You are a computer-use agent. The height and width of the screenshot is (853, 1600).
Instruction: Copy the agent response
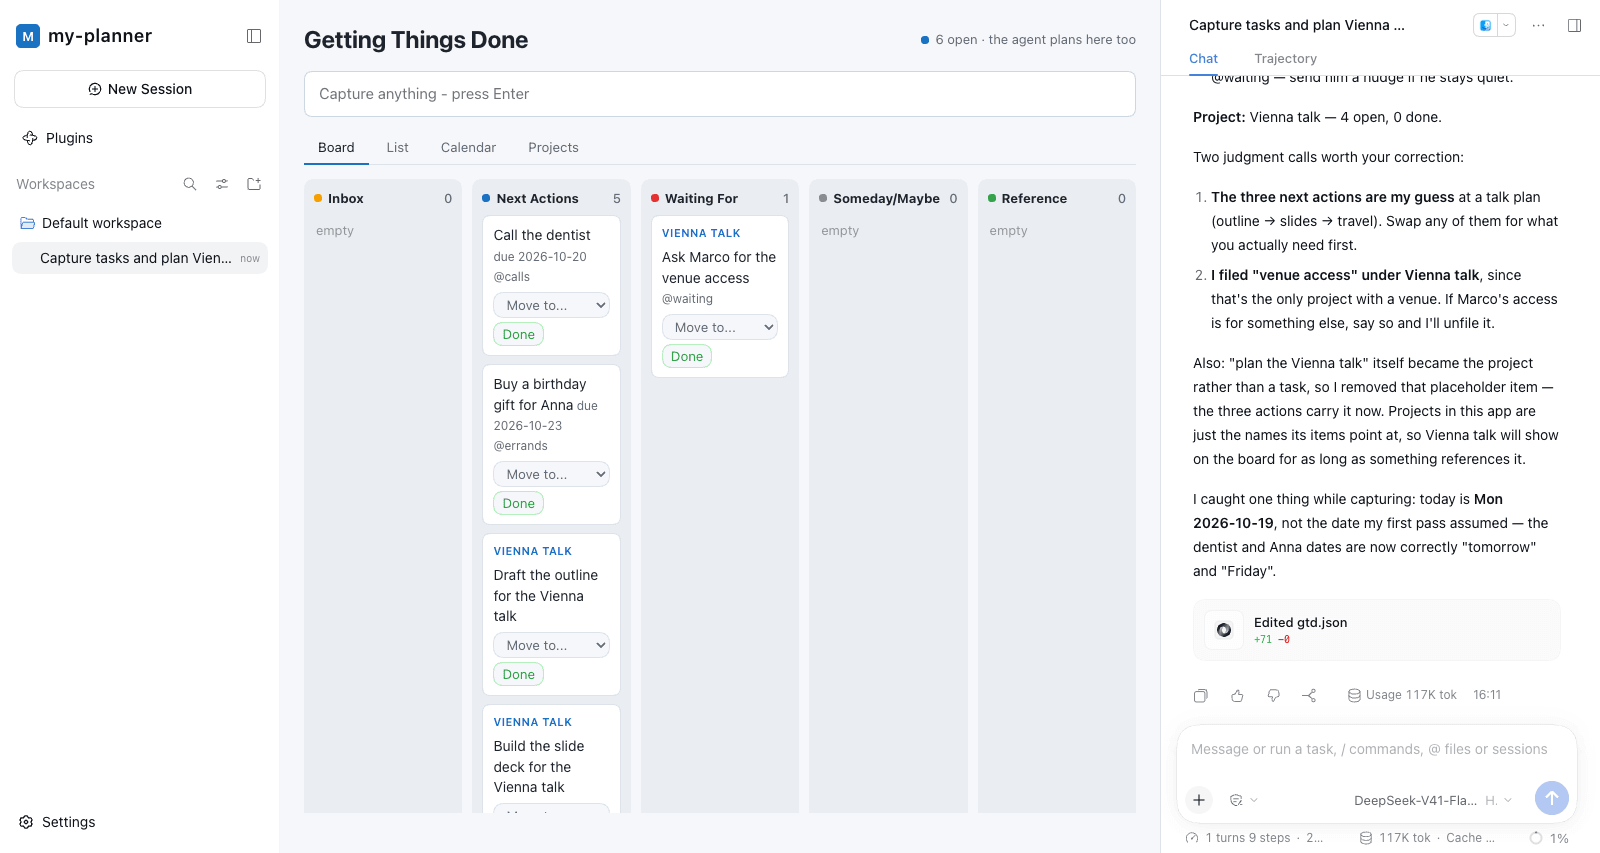point(1201,695)
